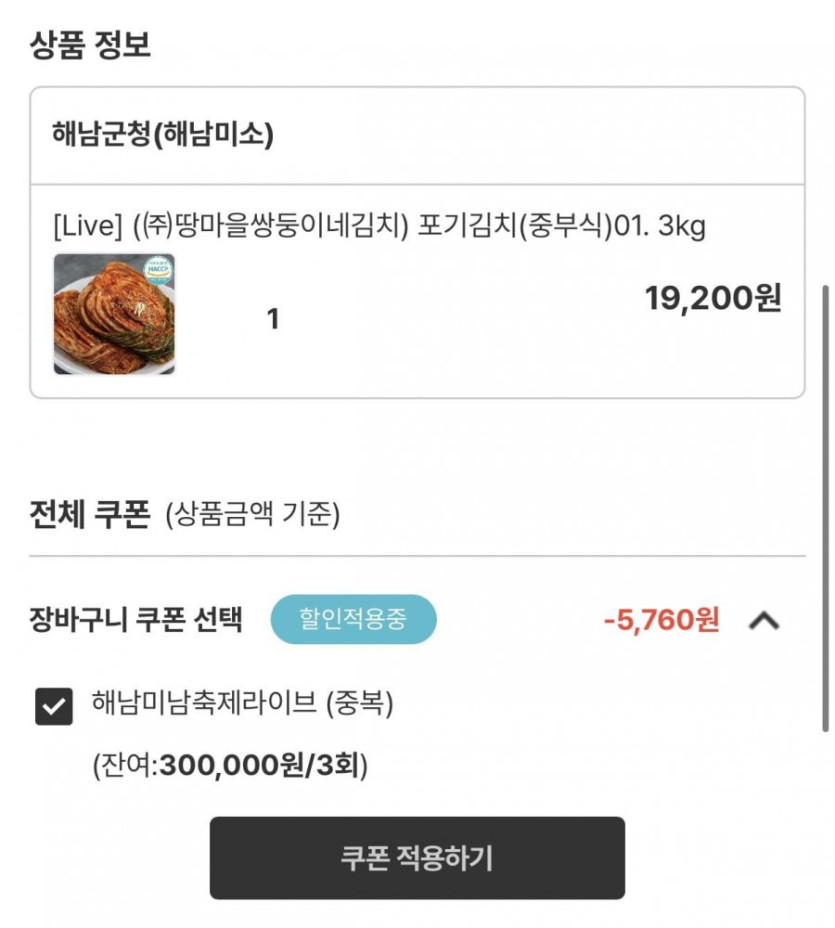Click the 쿠폰 적용하기 button

(x=417, y=858)
